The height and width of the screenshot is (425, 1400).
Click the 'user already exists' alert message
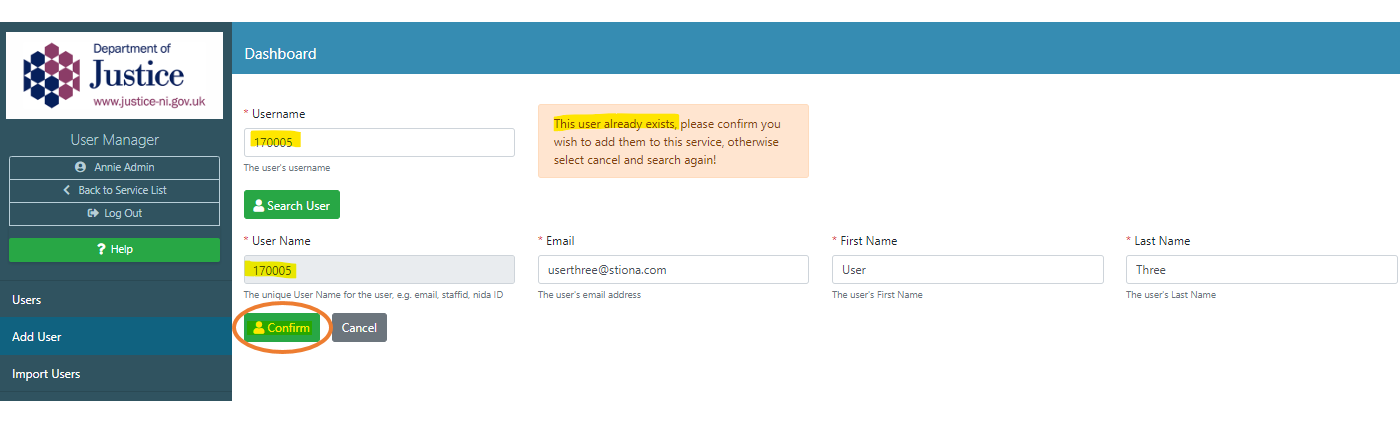click(x=673, y=141)
